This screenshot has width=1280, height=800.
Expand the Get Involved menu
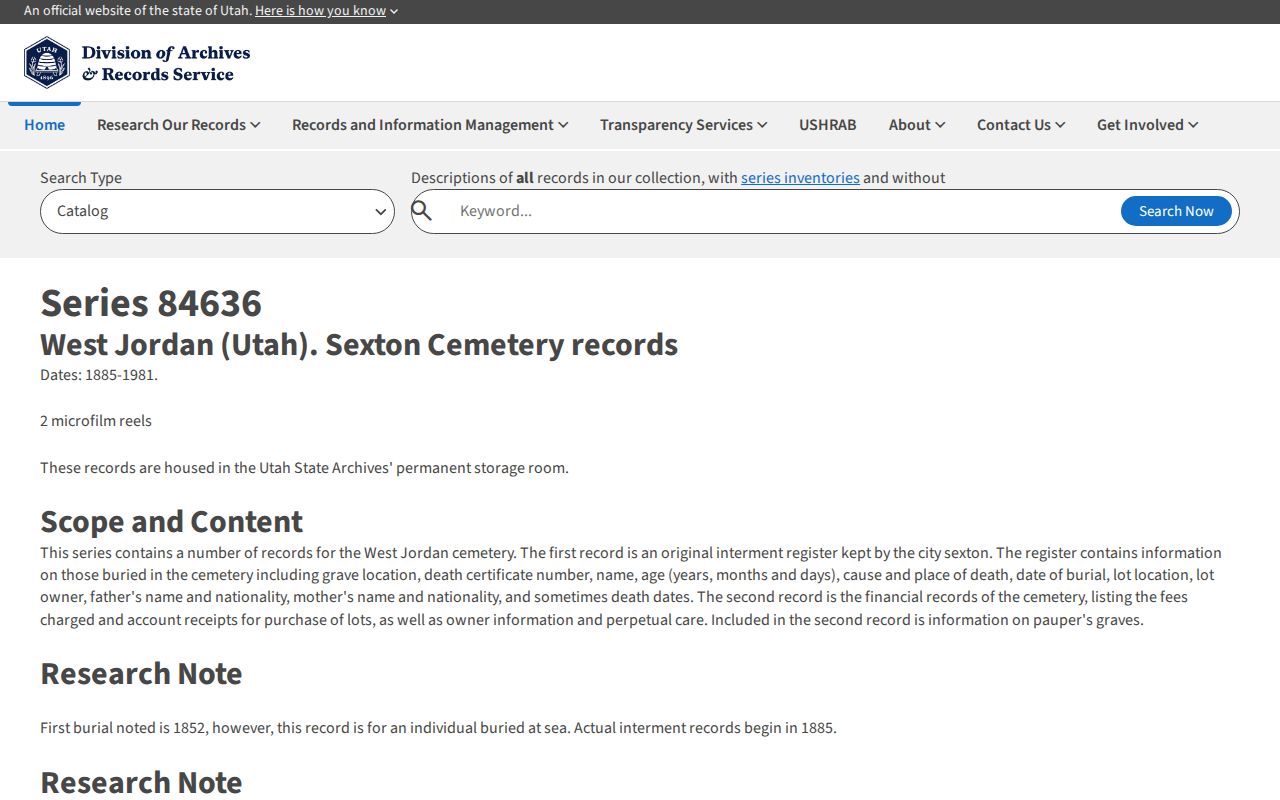coord(1147,125)
